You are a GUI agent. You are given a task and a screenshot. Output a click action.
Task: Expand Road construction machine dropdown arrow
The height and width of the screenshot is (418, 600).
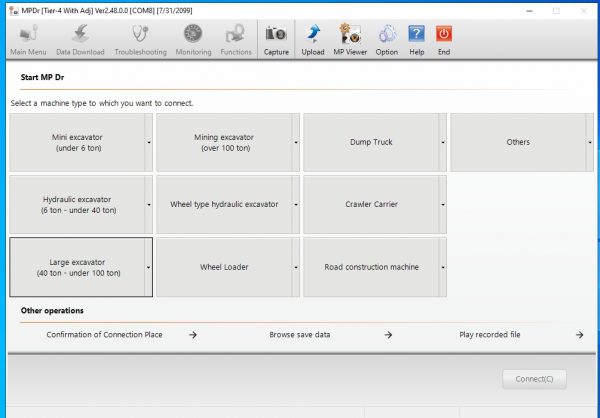pyautogui.click(x=443, y=267)
